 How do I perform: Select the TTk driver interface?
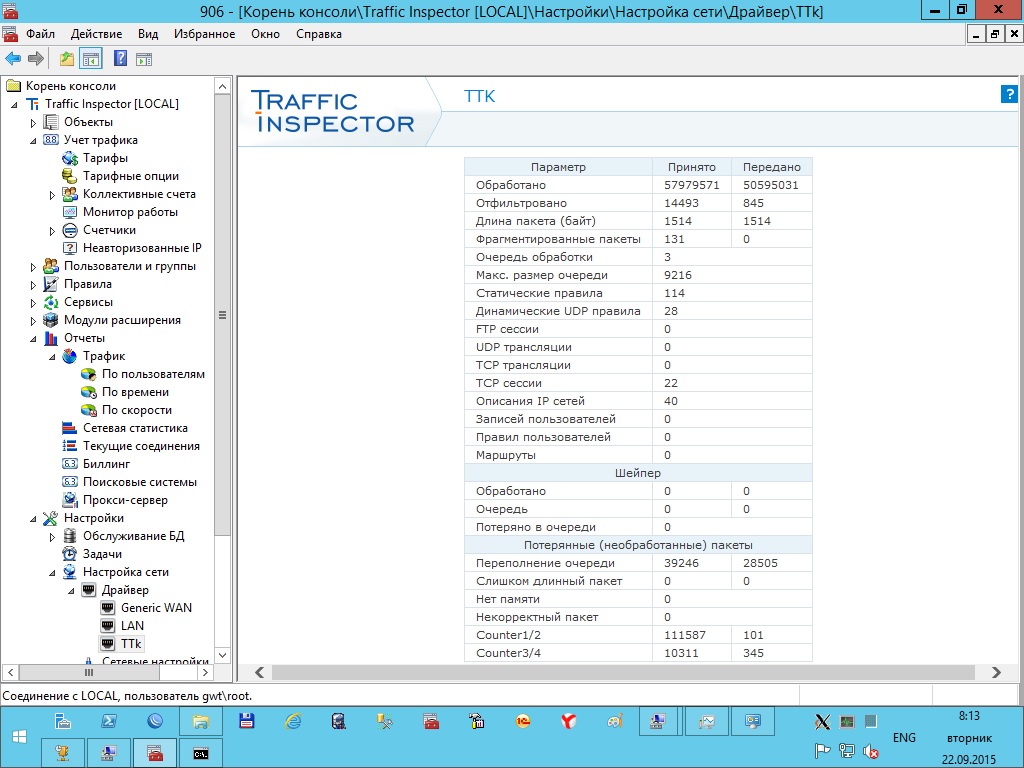coord(131,644)
